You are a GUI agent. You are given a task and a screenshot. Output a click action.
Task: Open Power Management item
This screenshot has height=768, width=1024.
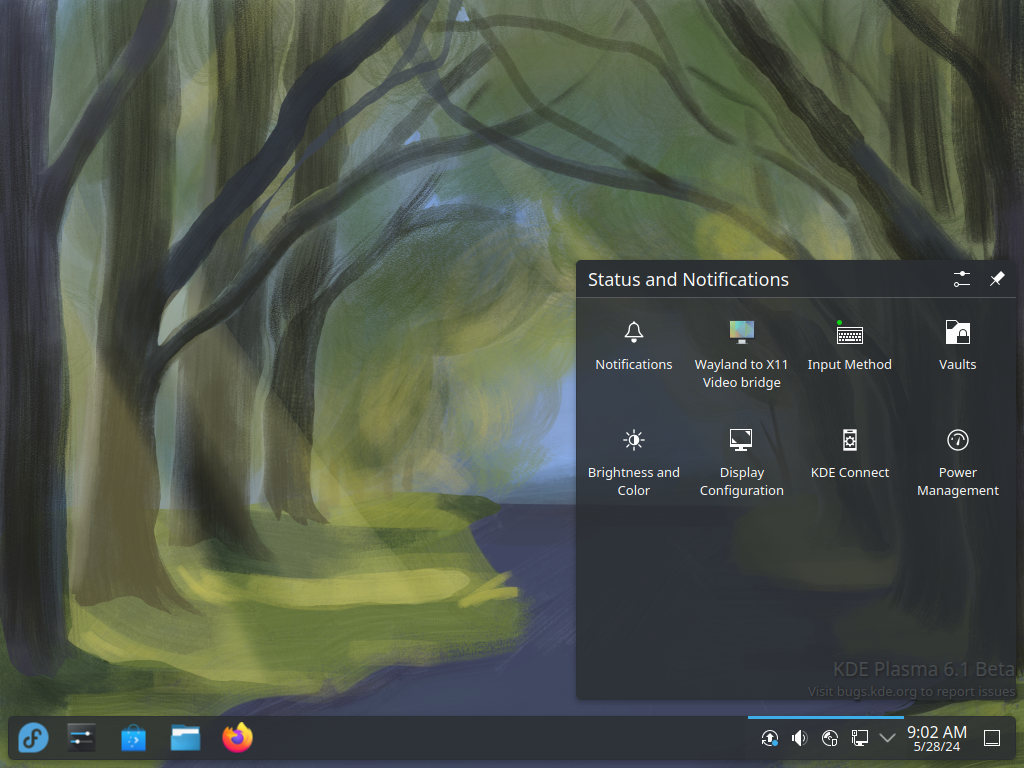957,462
